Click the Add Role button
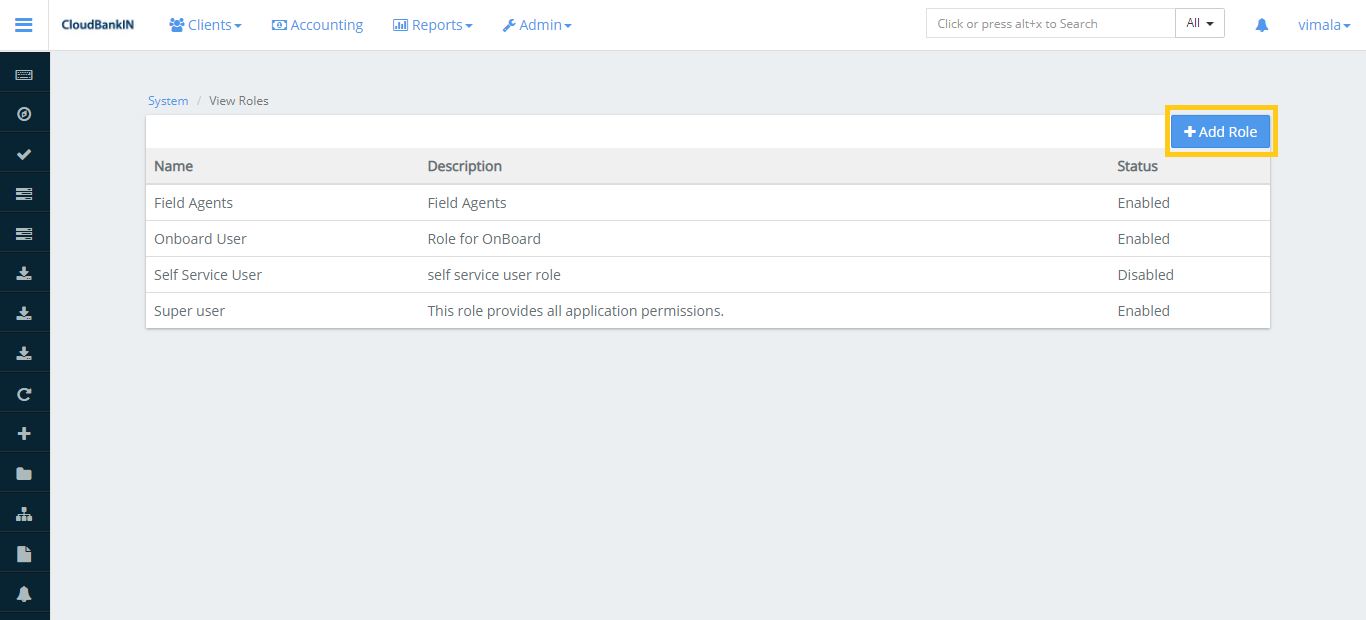 pos(1220,132)
